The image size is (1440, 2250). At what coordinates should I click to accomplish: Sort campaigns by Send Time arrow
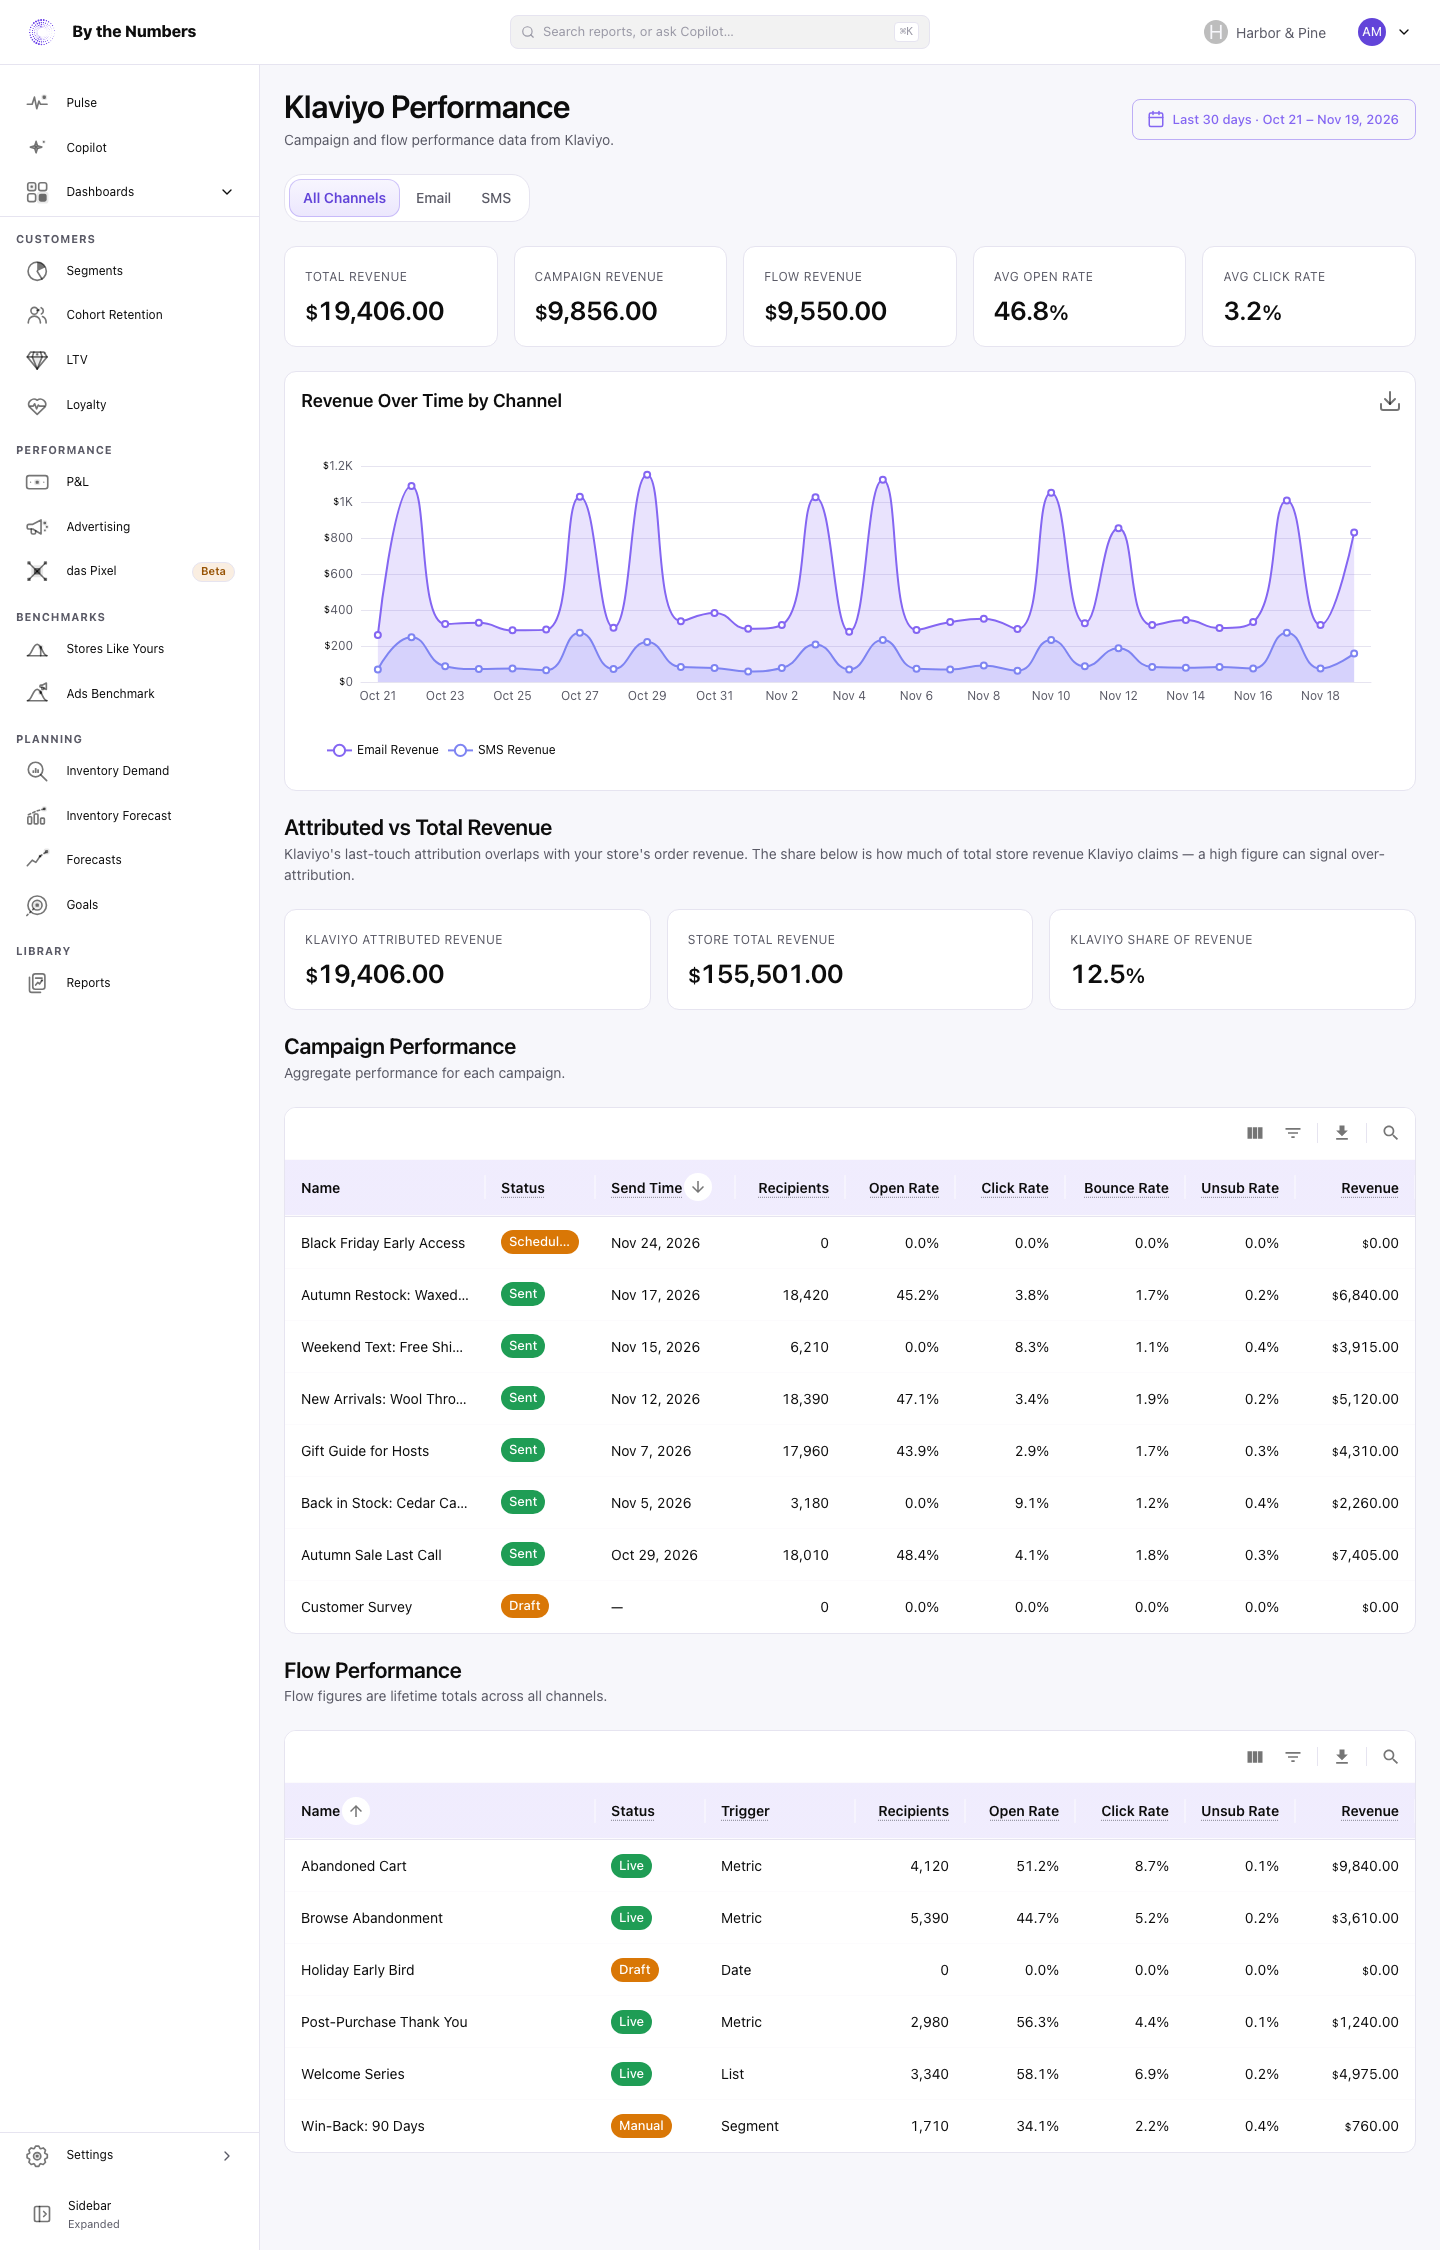point(698,1187)
